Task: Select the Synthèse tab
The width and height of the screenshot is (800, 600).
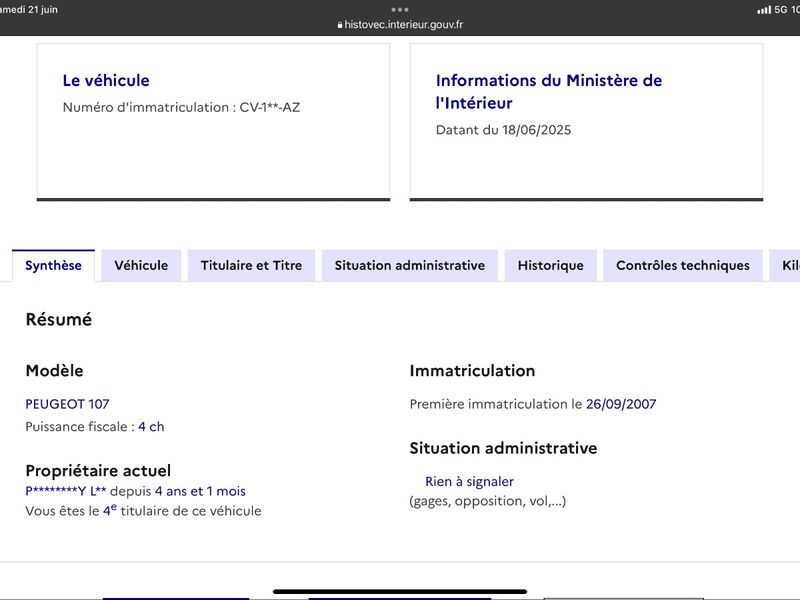Action: click(53, 265)
